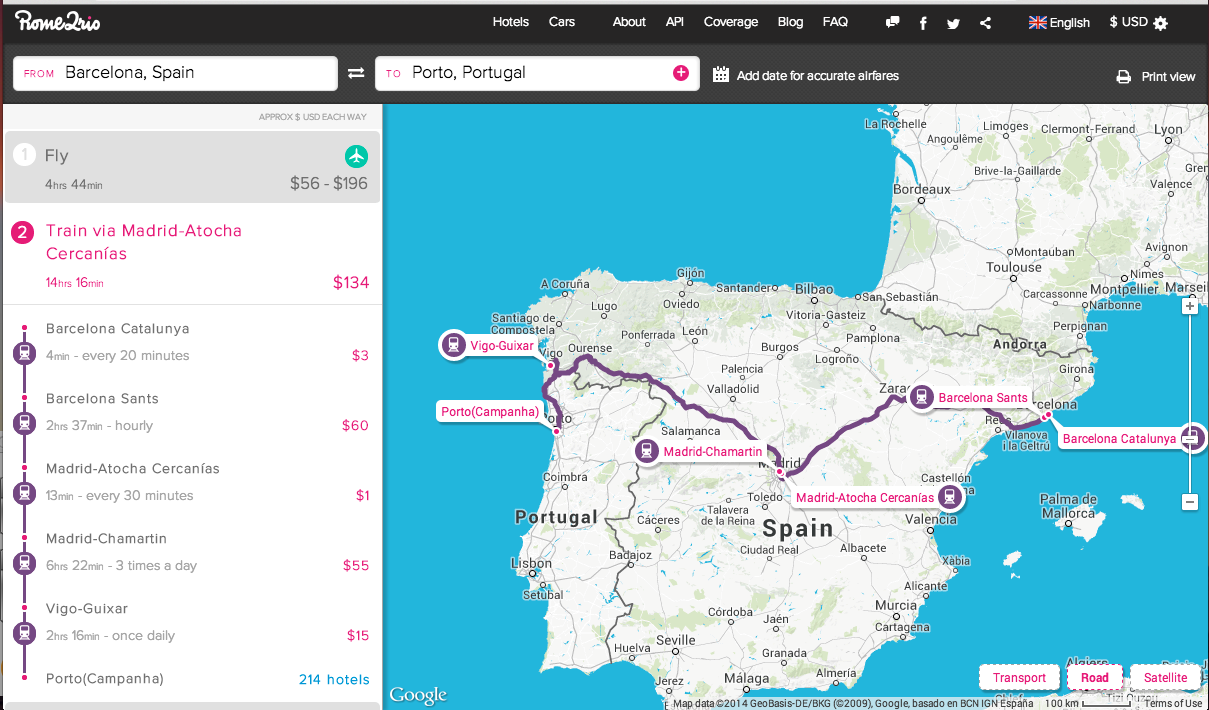Click the Porto(Campanha) map label
1209x710 pixels.
pos(491,412)
